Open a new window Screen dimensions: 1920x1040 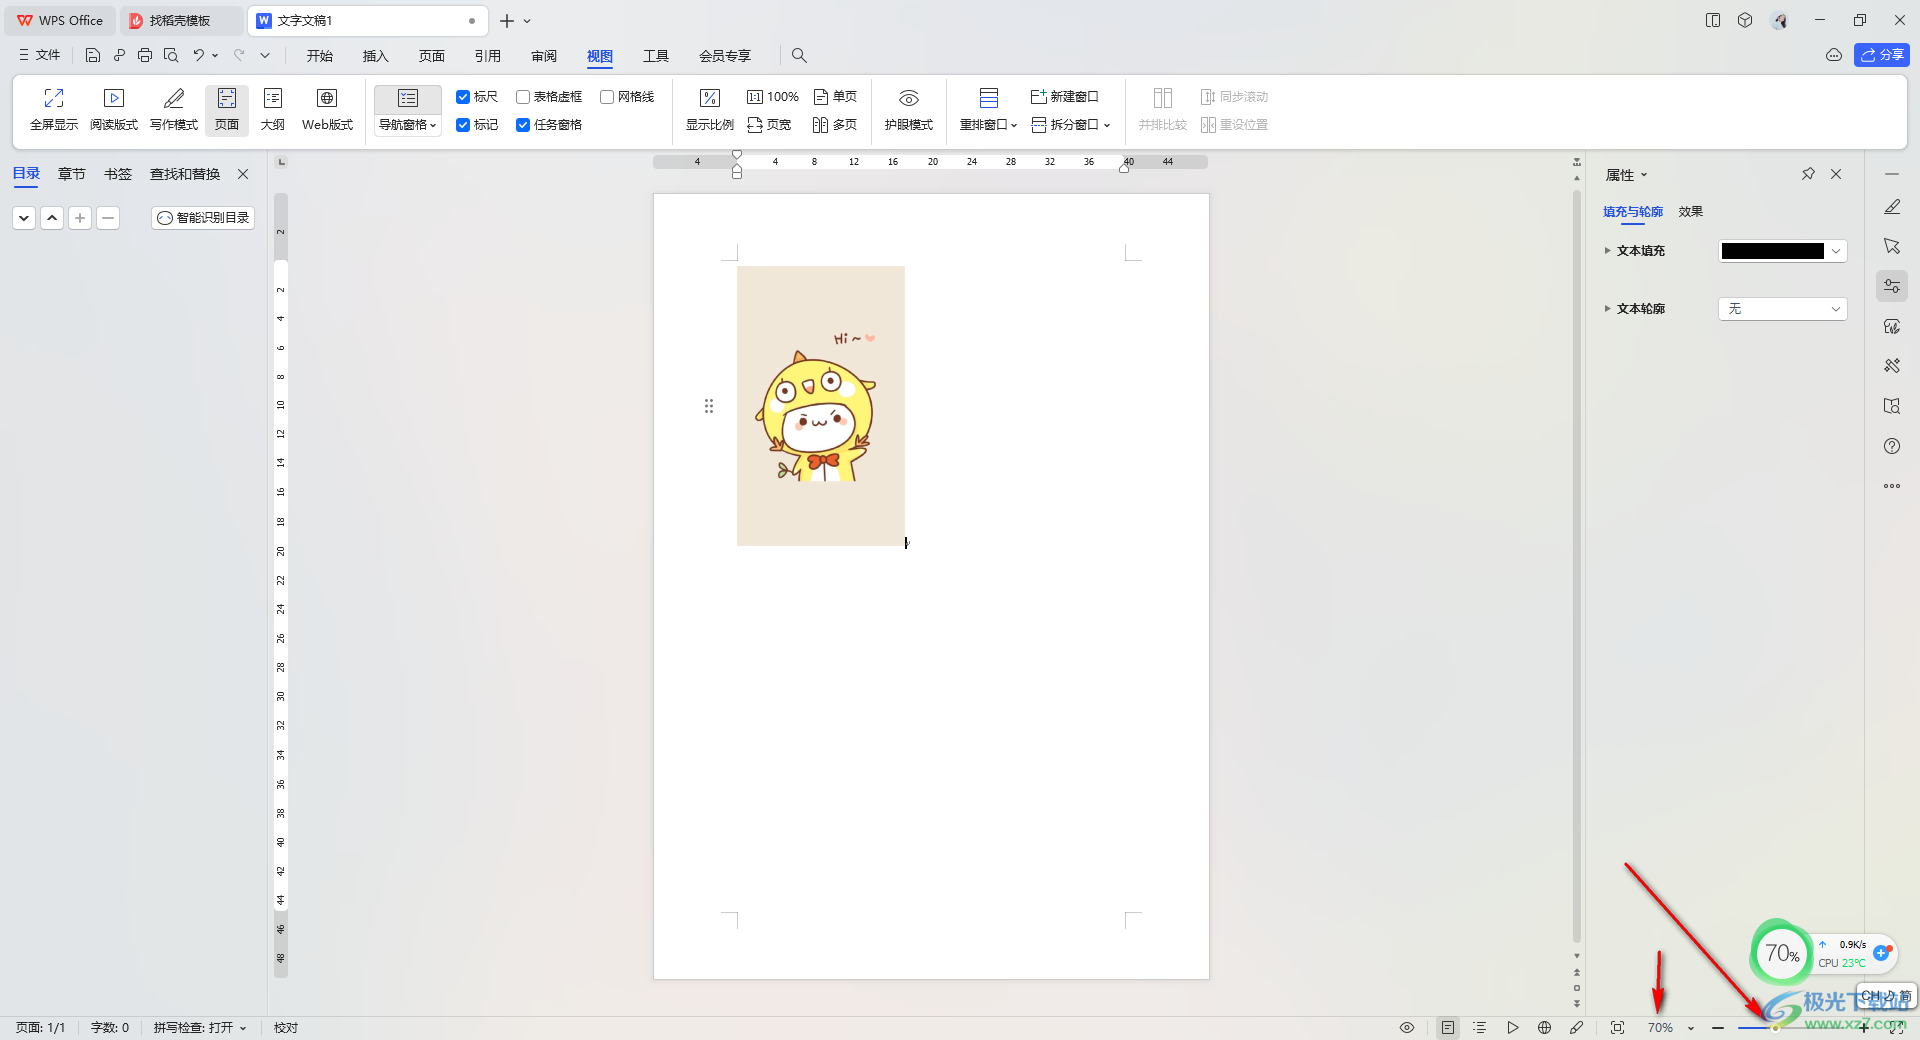point(1065,97)
